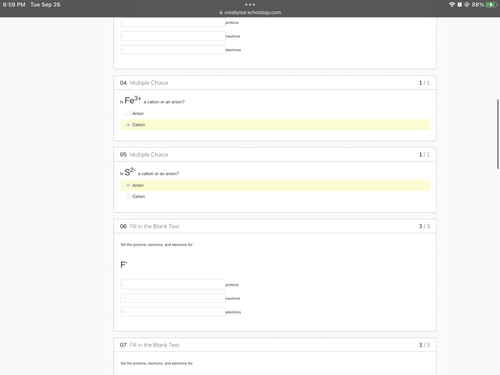Click neutrons input field in top question
The image size is (500, 375).
[x=173, y=36]
